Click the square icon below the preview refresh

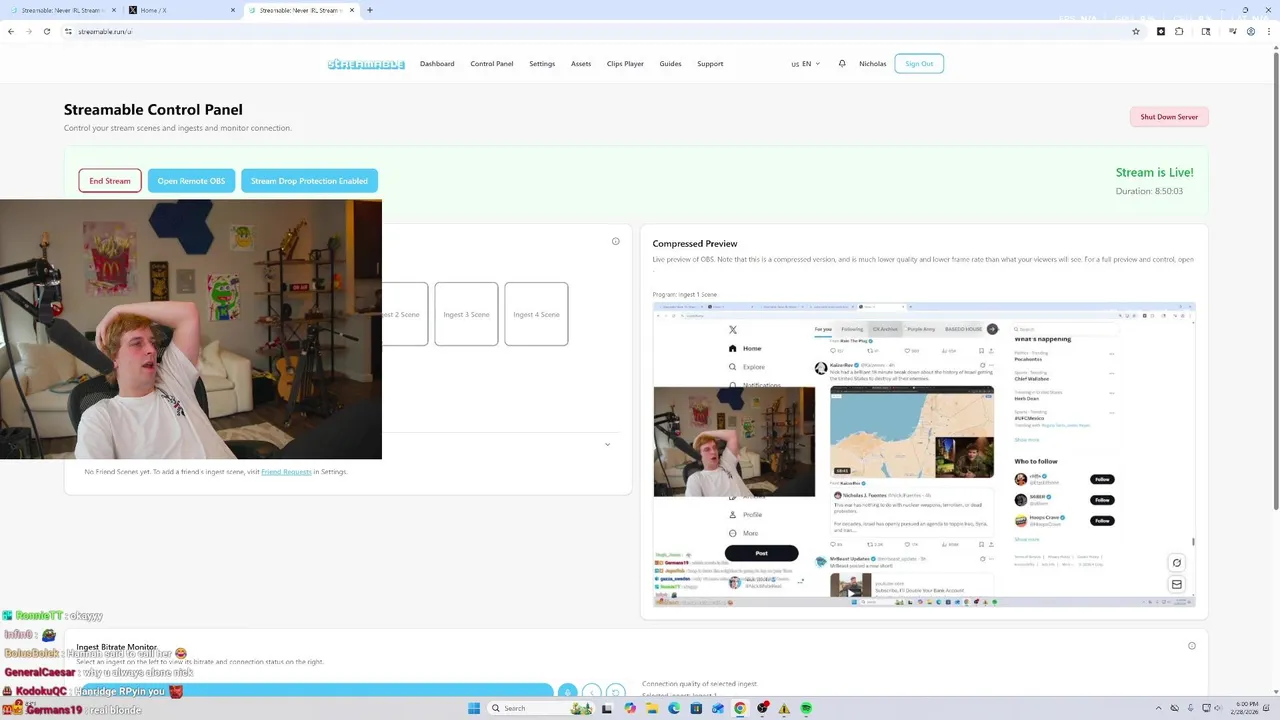tap(1177, 584)
